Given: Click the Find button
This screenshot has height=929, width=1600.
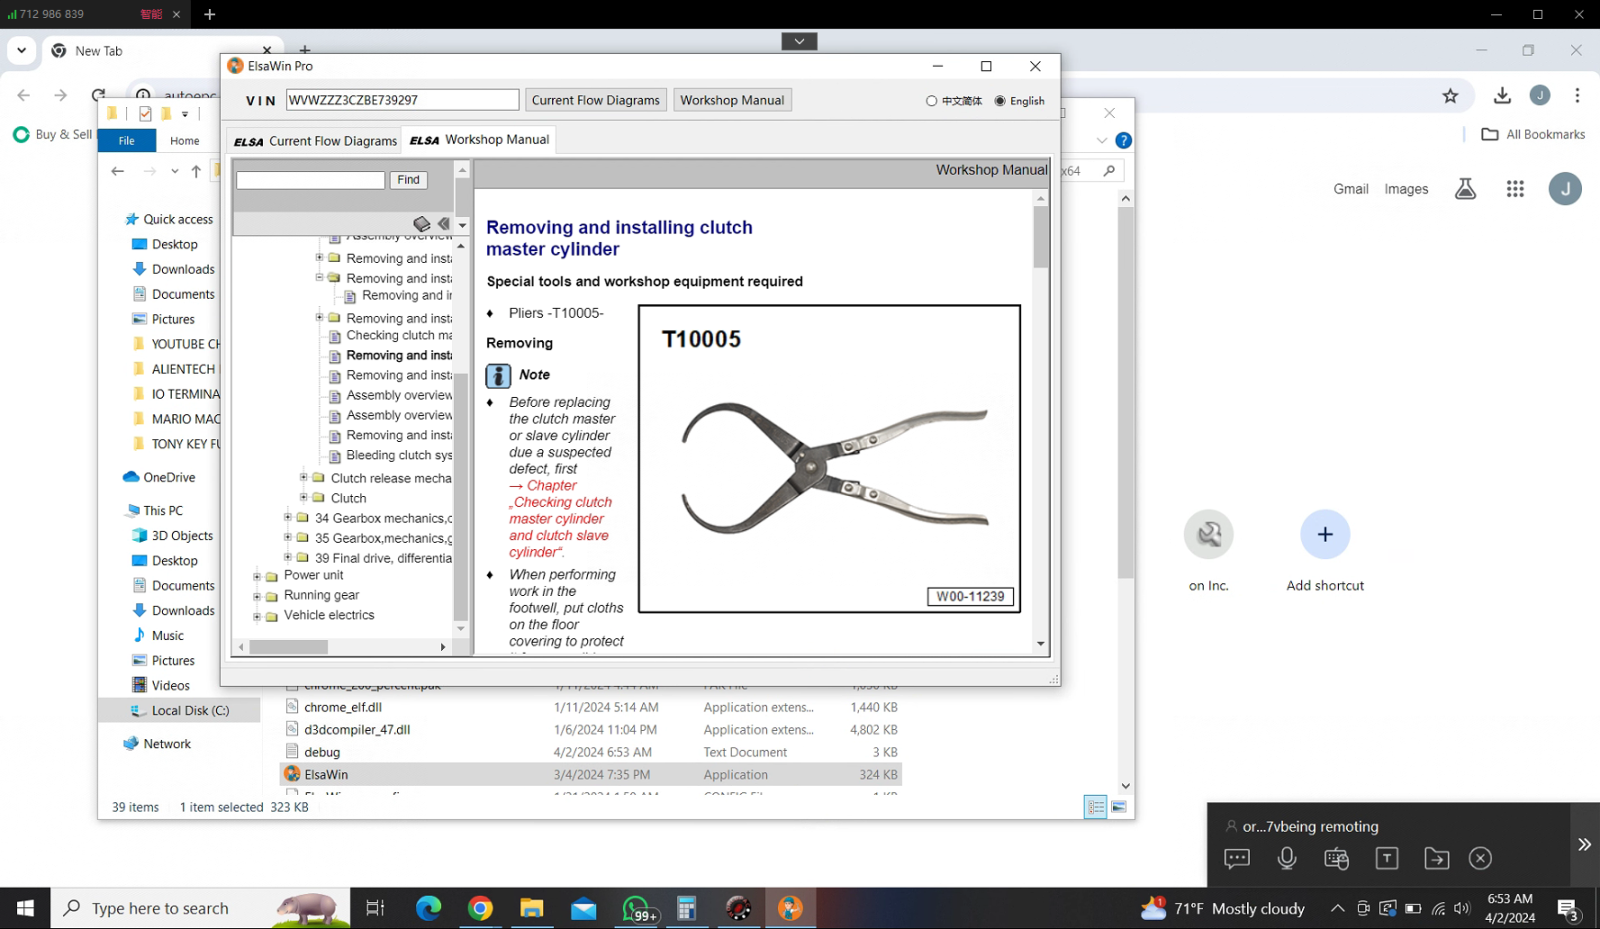Looking at the screenshot, I should pos(408,180).
